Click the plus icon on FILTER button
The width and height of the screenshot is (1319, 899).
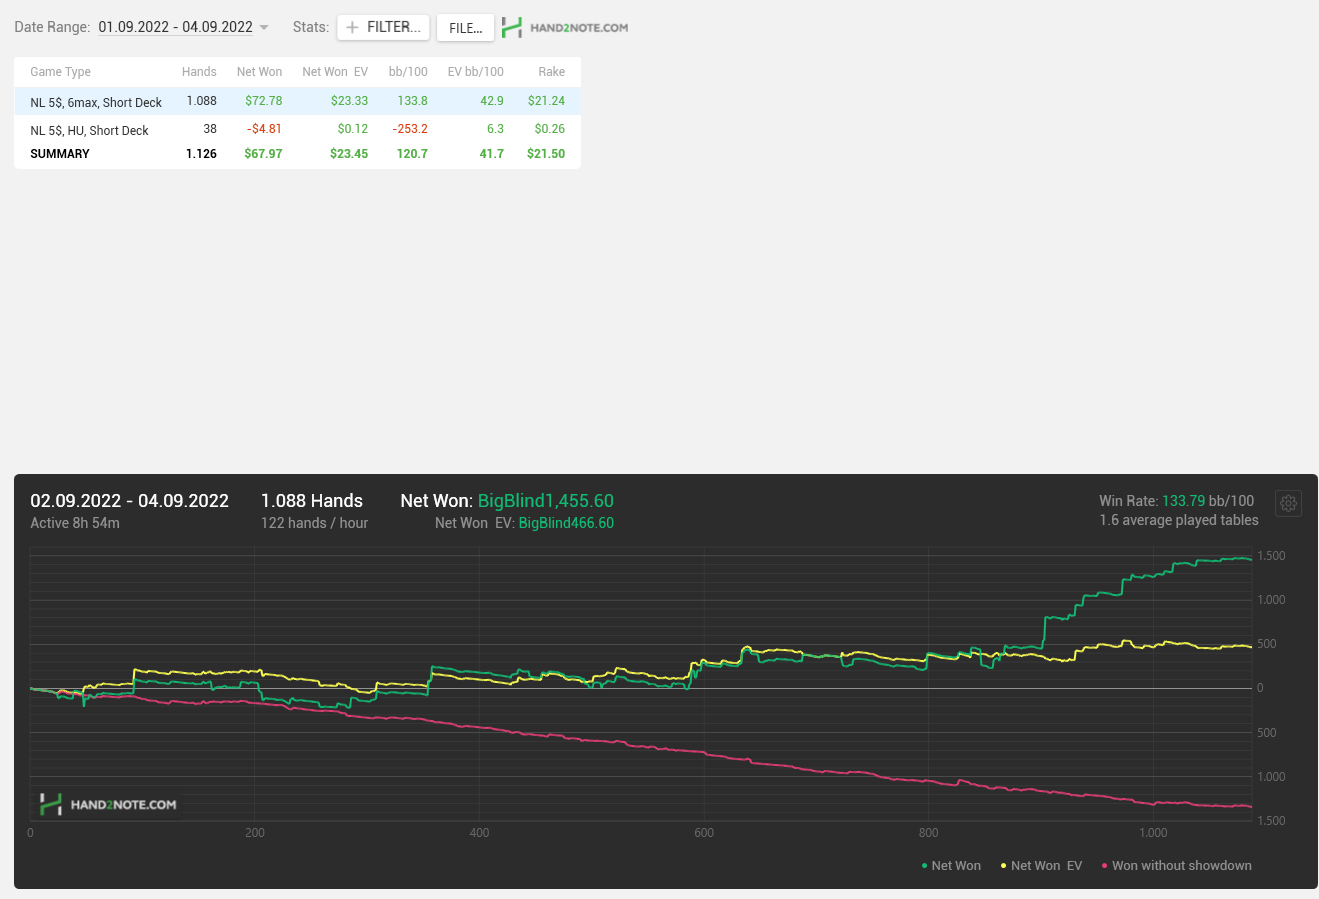[x=352, y=28]
